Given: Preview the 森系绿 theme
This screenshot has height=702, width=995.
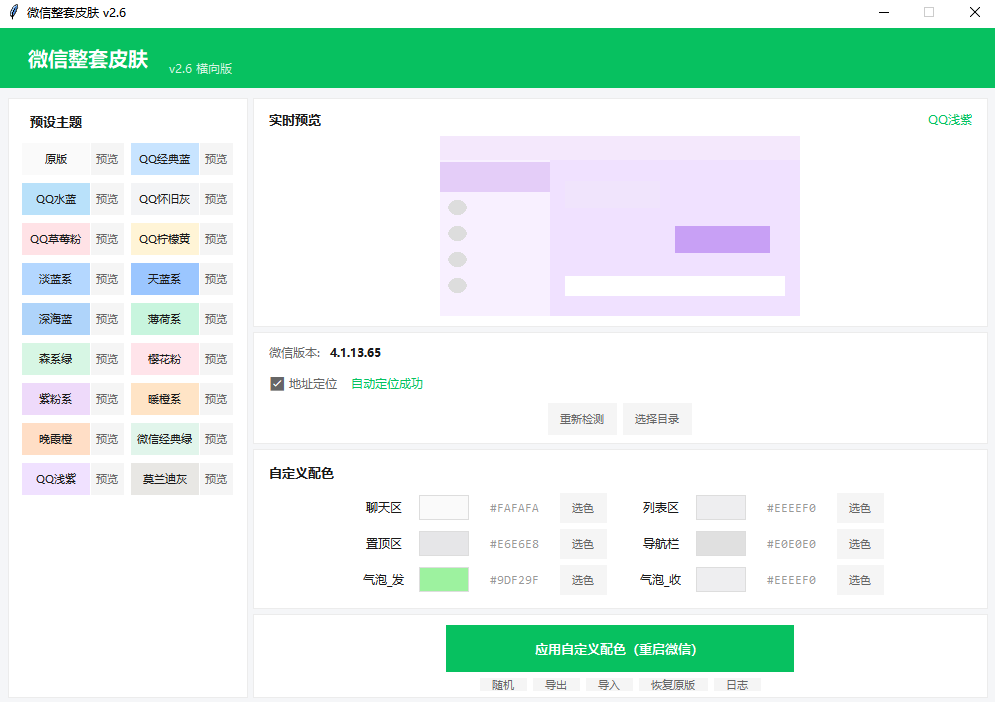Looking at the screenshot, I should pos(107,359).
